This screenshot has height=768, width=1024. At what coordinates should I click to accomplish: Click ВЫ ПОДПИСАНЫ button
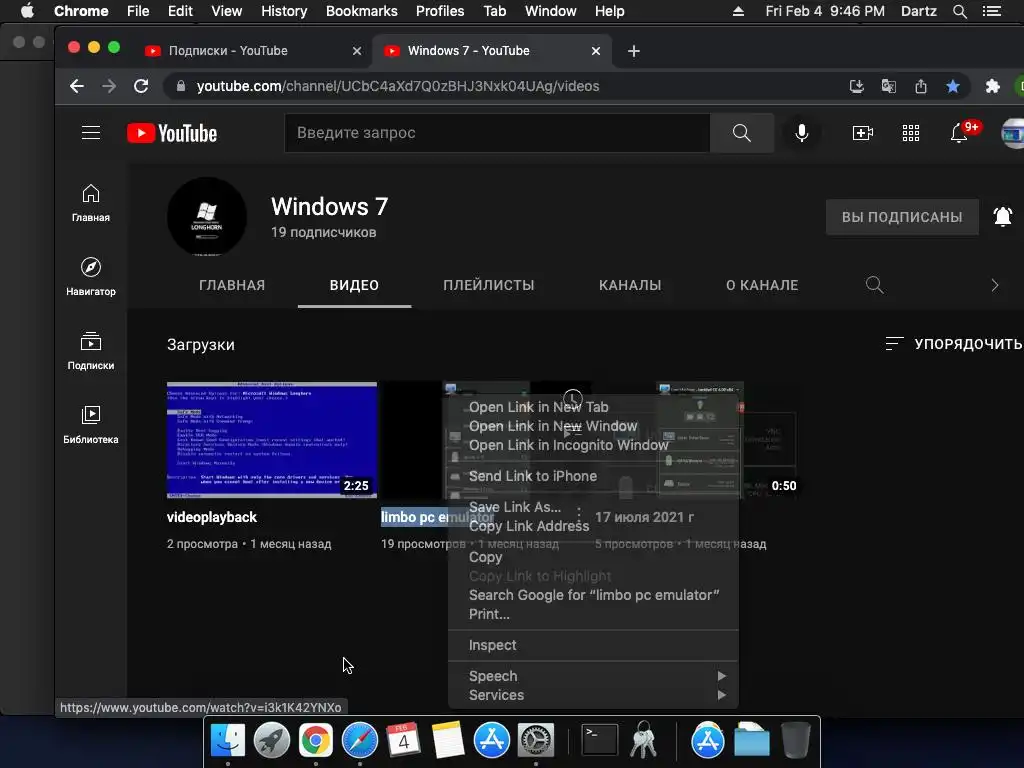click(902, 217)
